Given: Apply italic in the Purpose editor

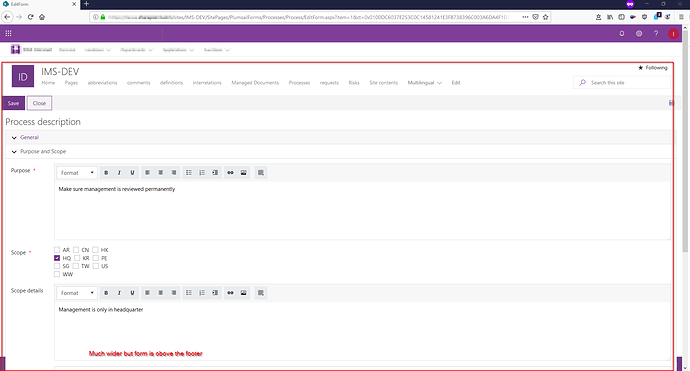Looking at the screenshot, I should 119,173.
